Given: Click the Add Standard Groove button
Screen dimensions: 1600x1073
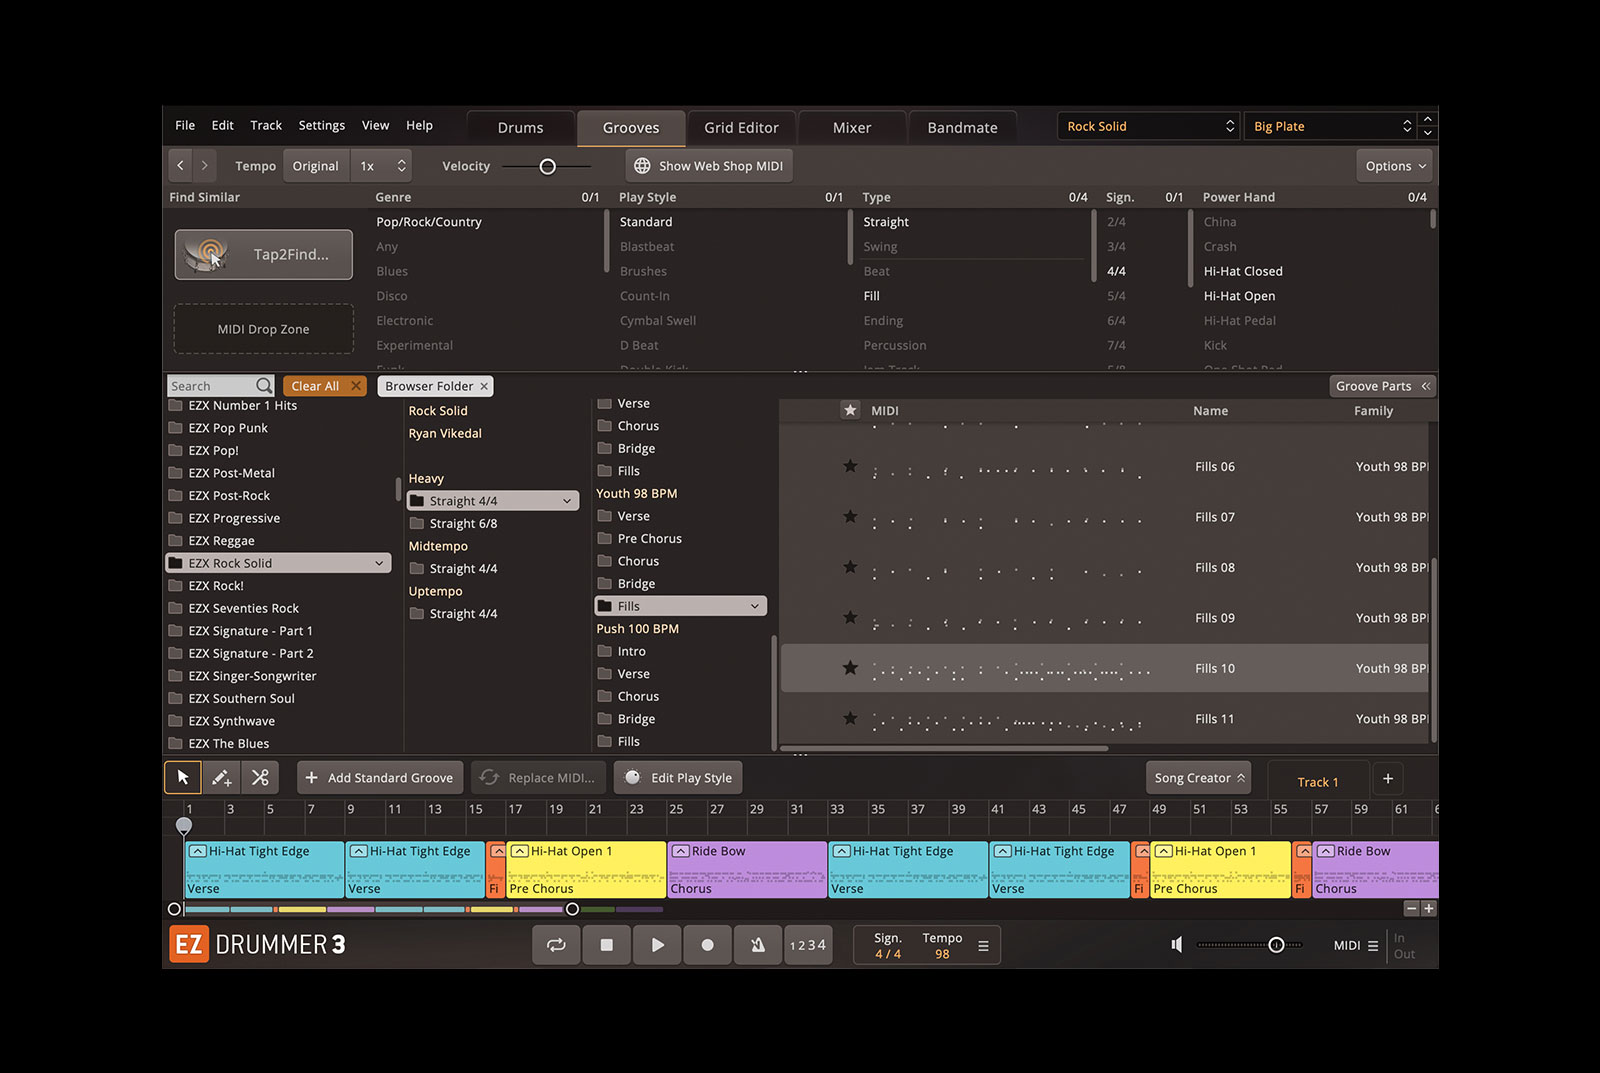Looking at the screenshot, I should click(380, 778).
